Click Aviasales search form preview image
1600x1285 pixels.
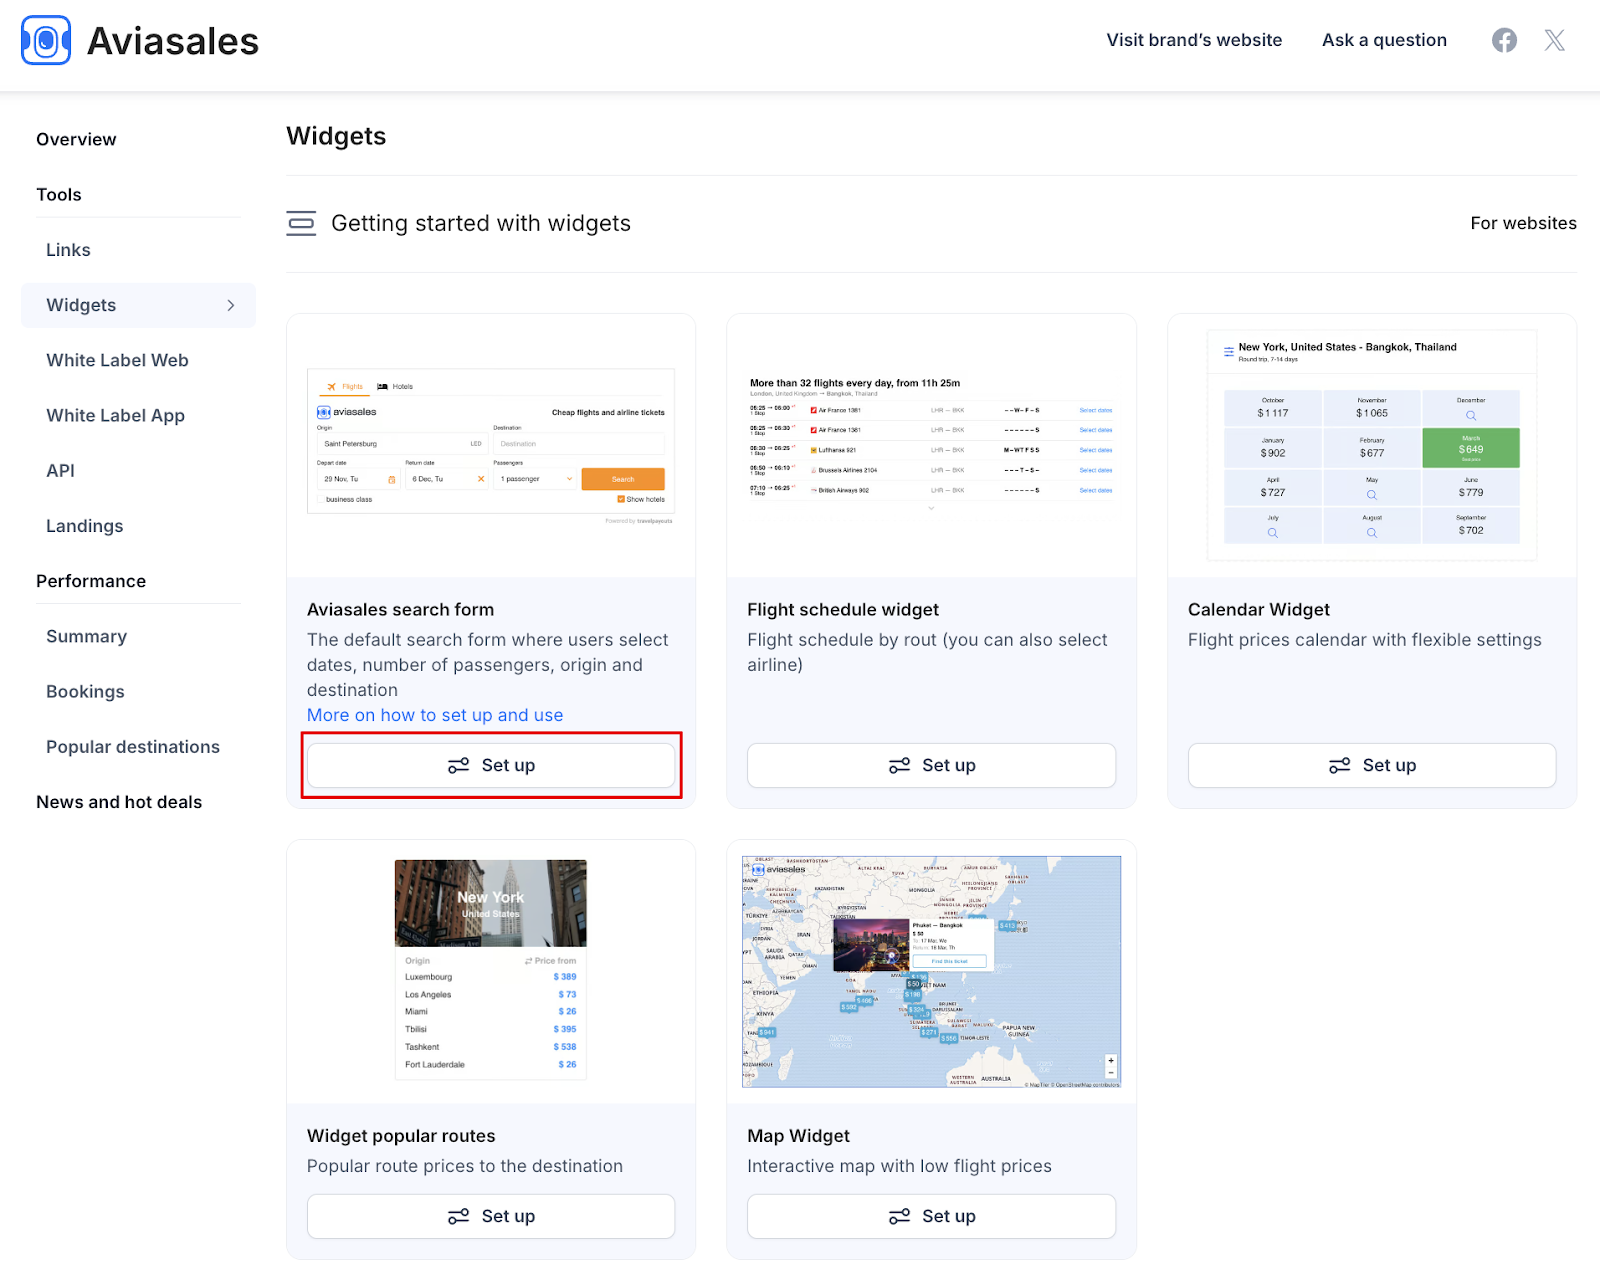click(x=491, y=446)
